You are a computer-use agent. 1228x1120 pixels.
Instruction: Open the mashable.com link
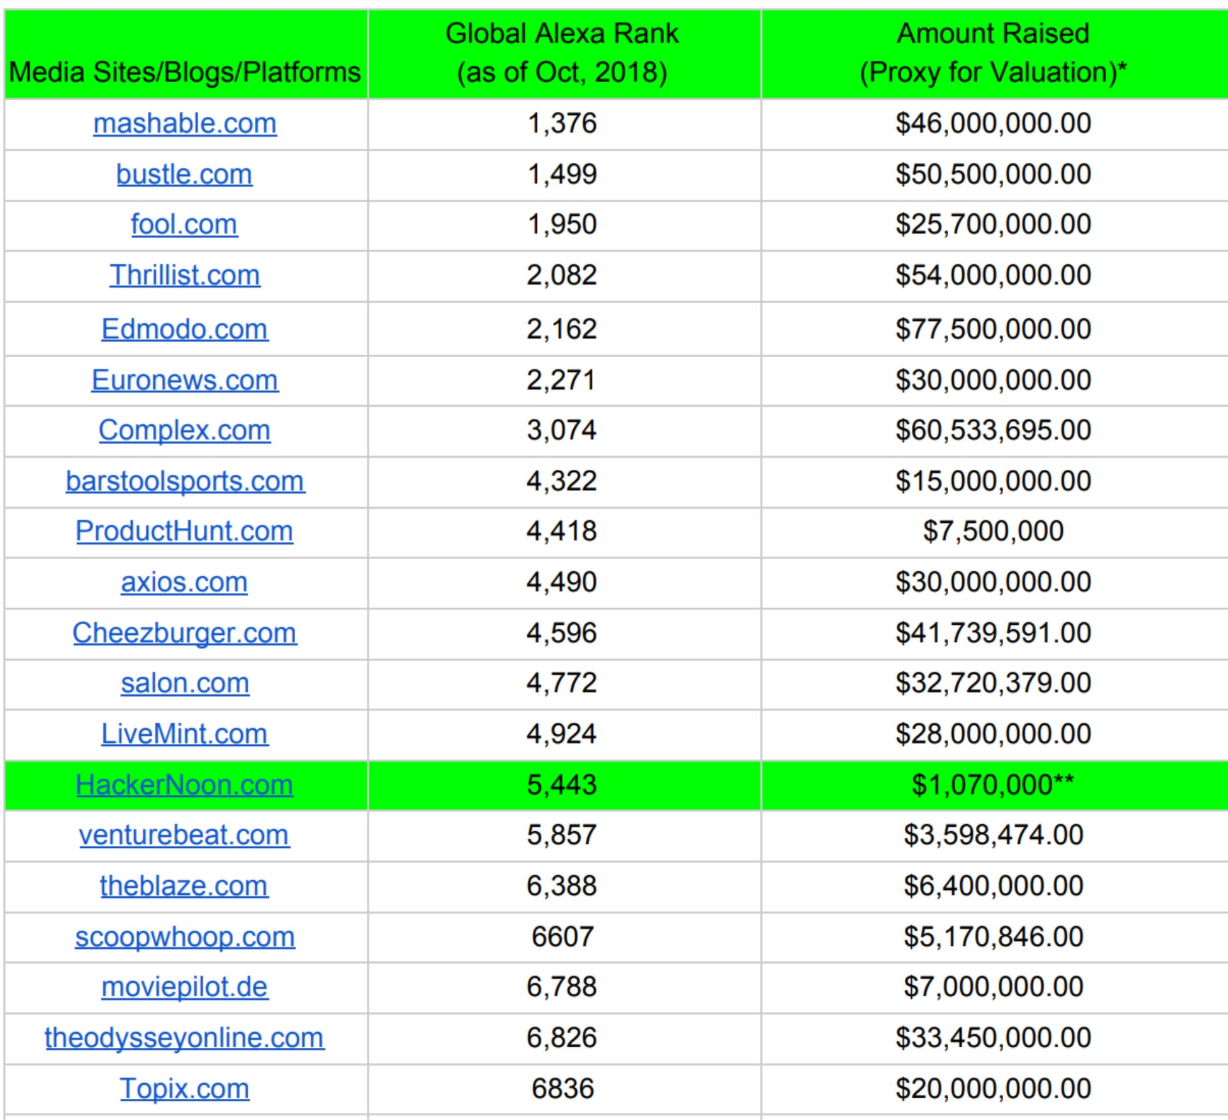pyautogui.click(x=185, y=124)
